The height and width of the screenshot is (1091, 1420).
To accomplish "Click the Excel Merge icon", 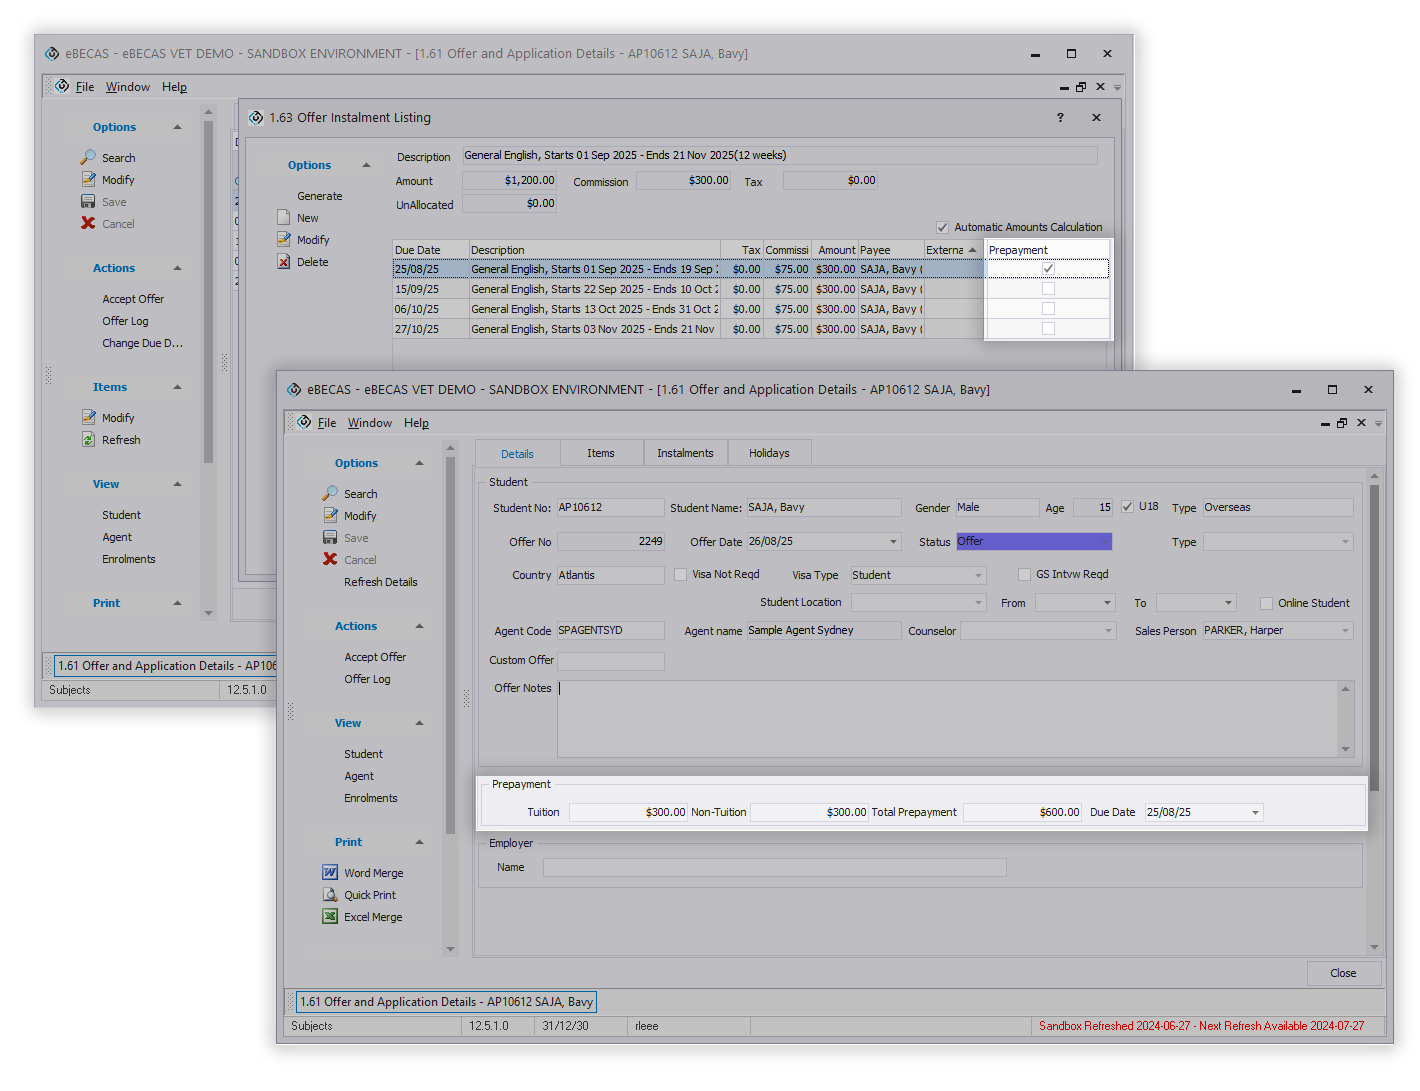I will 330,917.
